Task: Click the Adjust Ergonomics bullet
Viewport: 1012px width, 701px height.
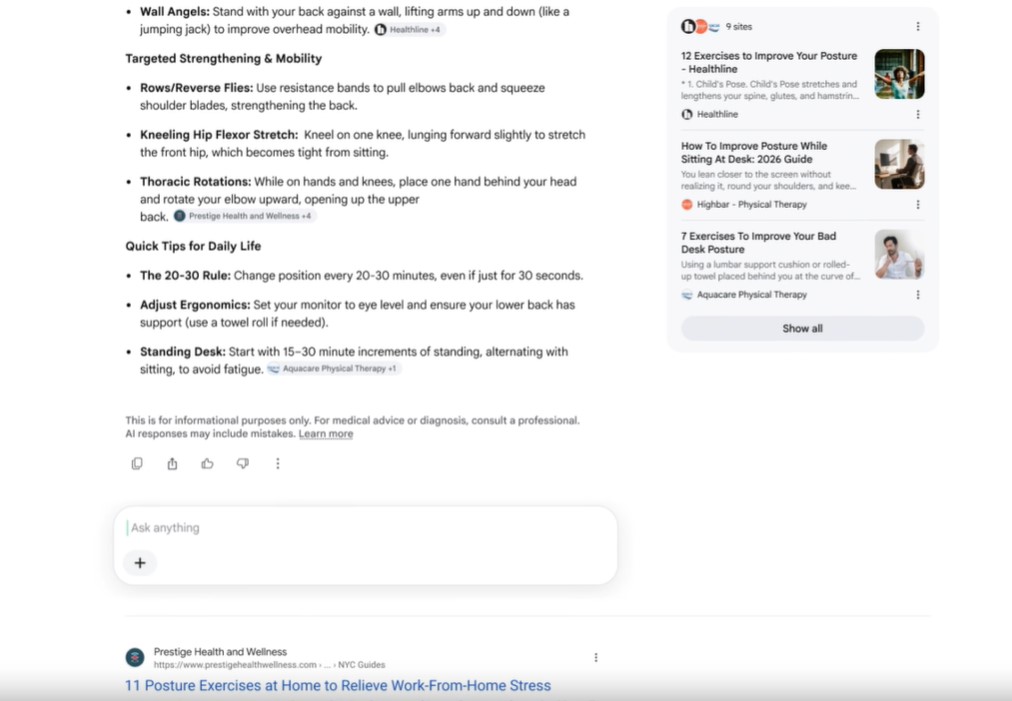Action: click(x=357, y=314)
